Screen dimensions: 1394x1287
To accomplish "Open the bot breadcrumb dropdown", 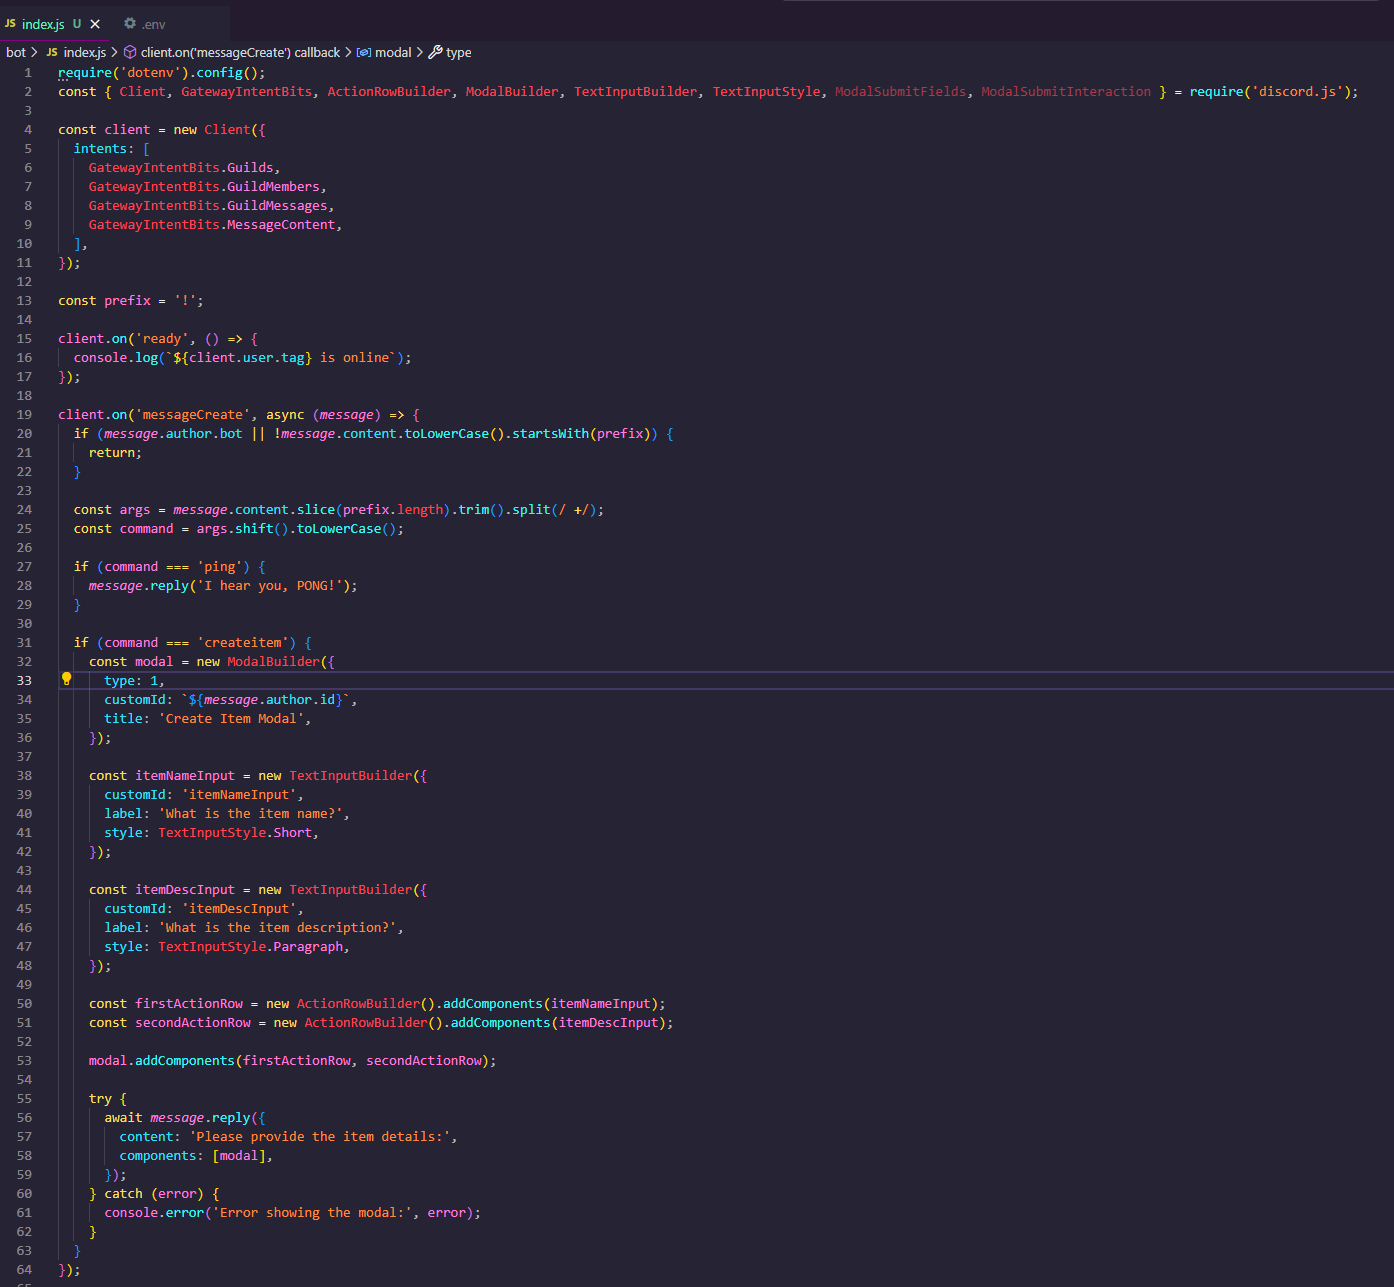I will click(x=16, y=52).
